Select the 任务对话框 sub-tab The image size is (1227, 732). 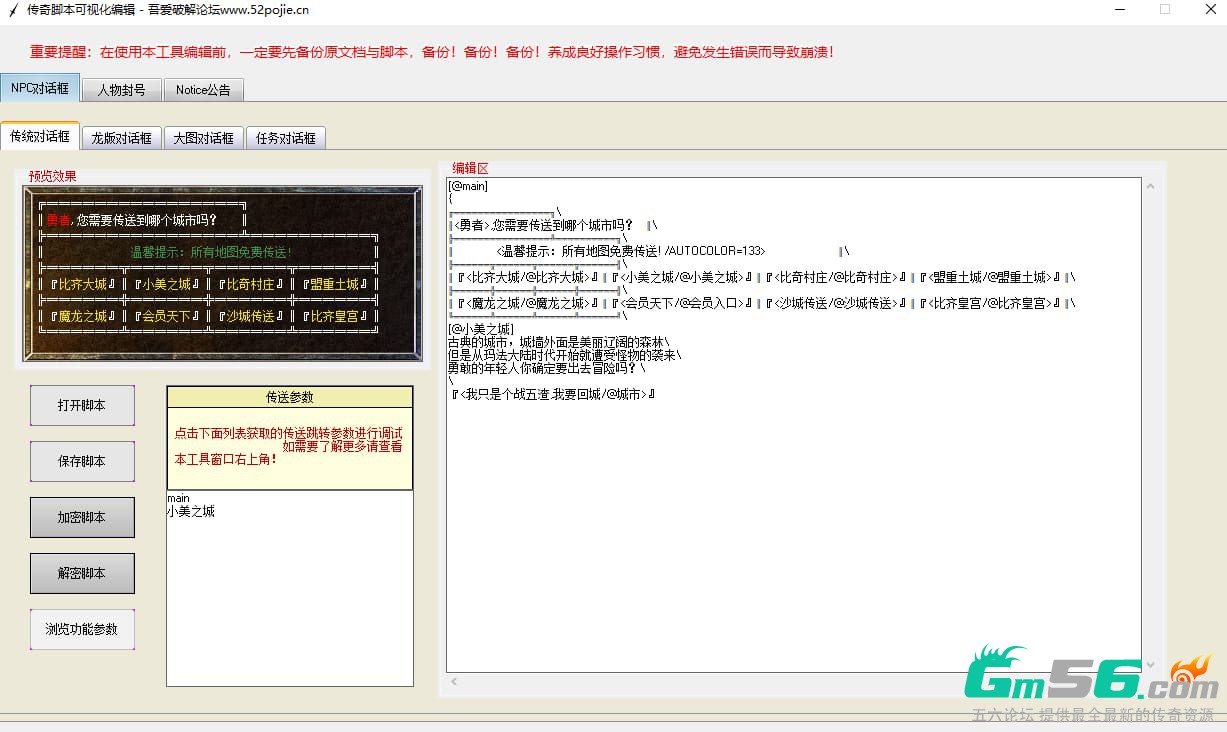tap(285, 138)
